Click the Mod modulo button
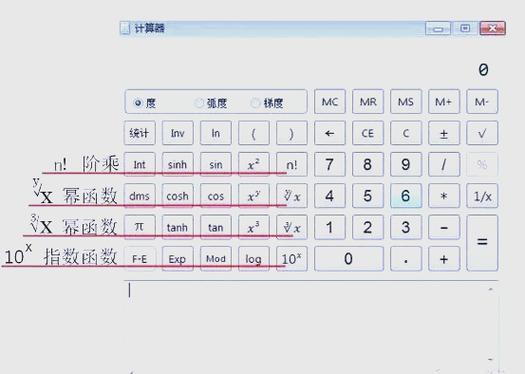 click(216, 258)
